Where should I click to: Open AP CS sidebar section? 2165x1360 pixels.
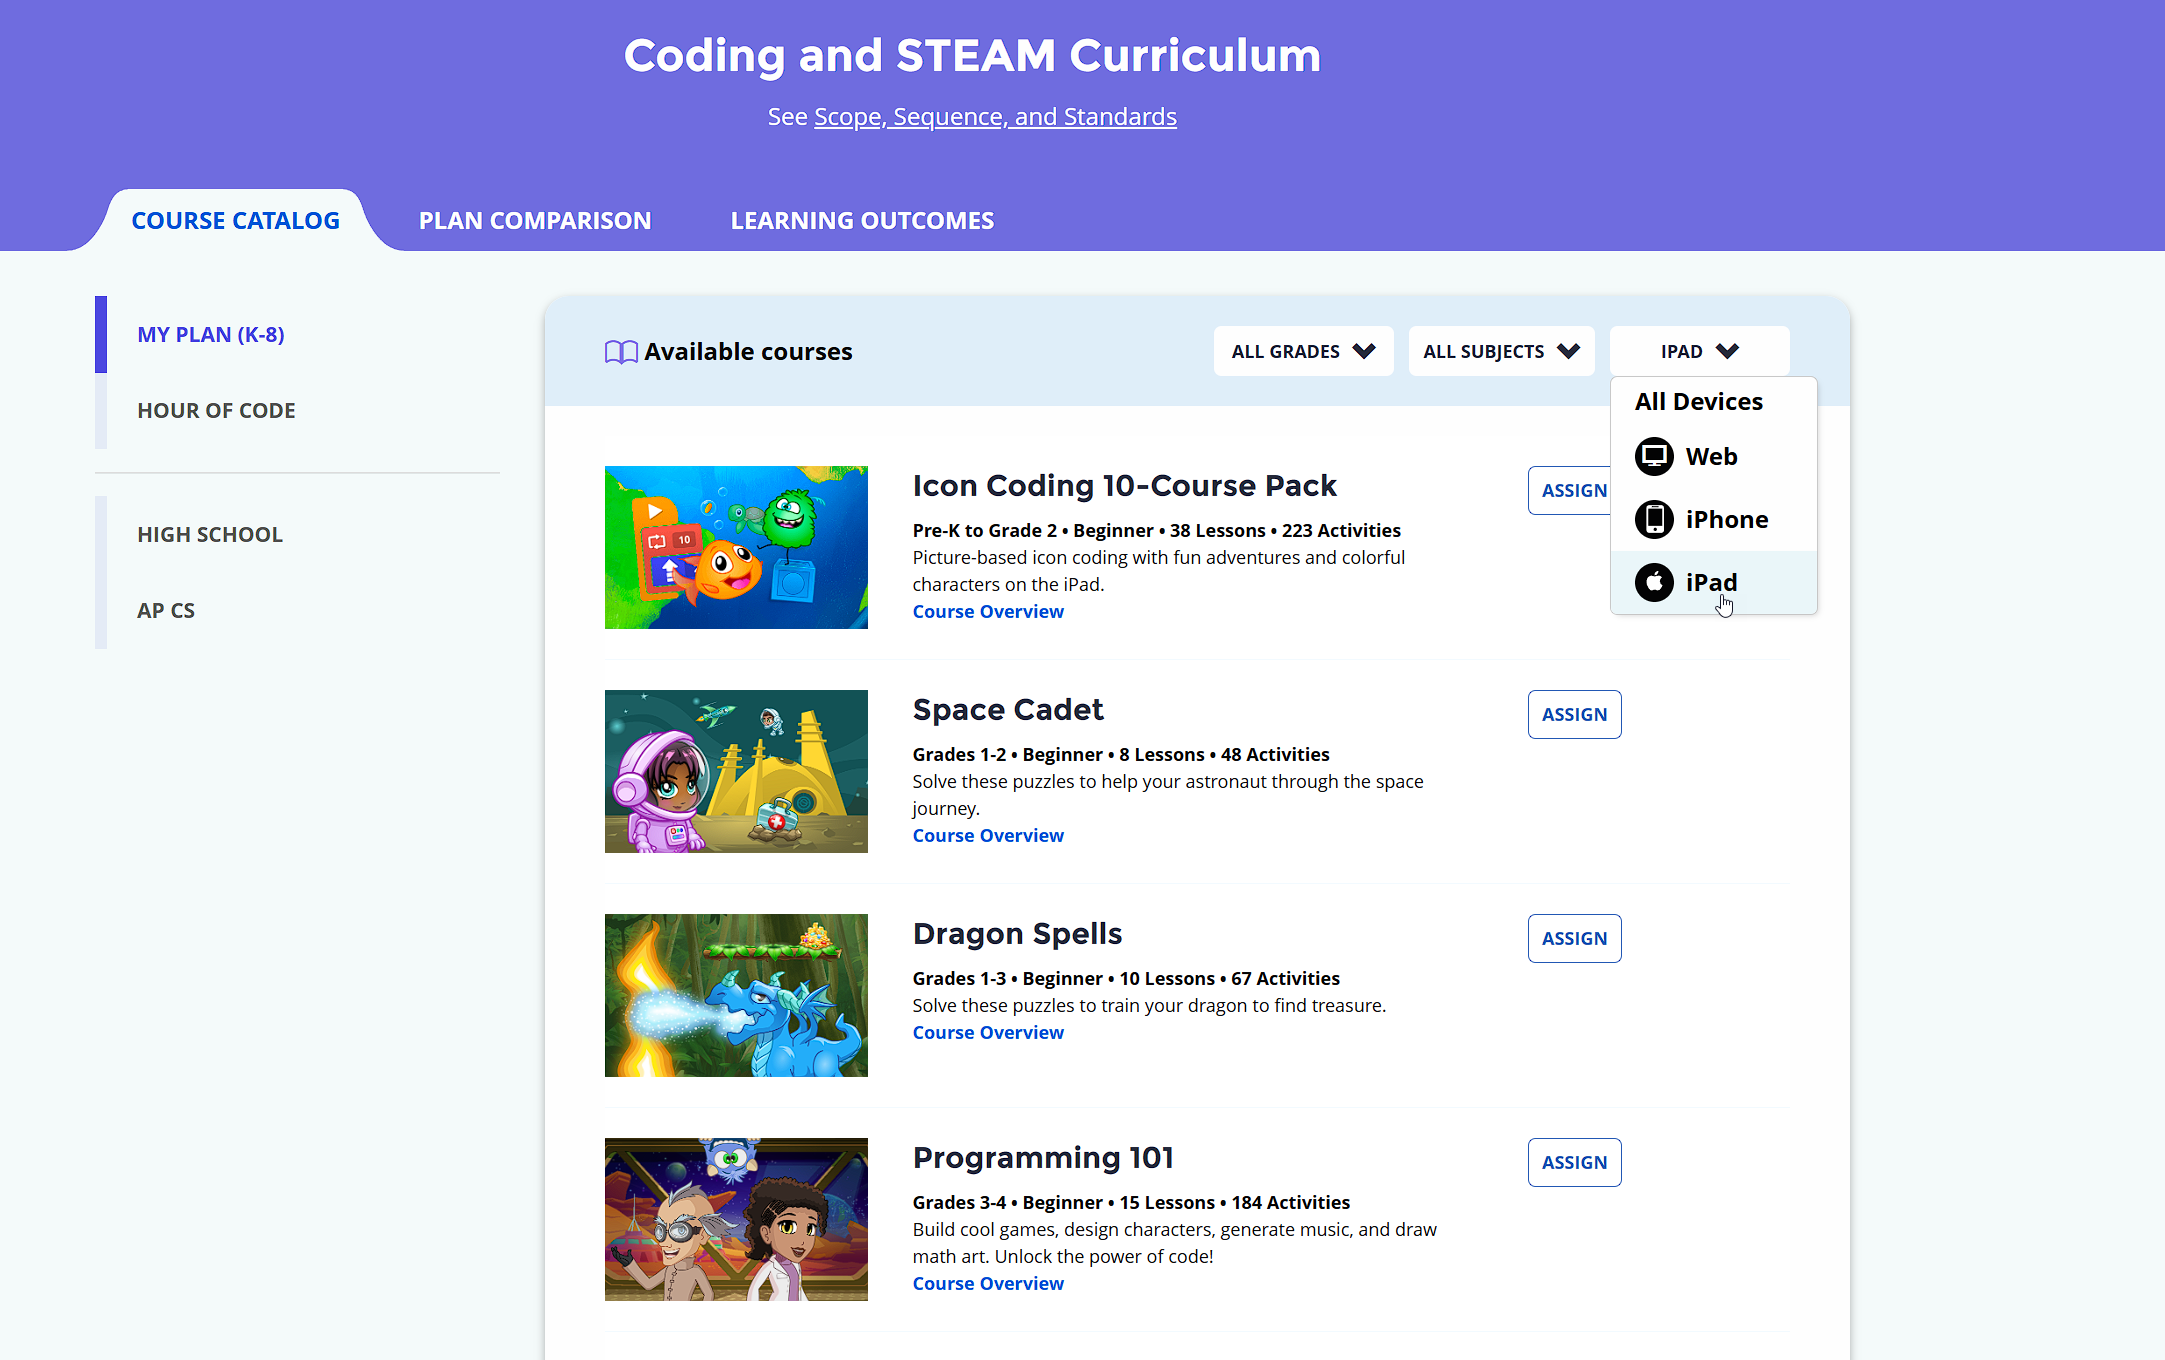click(x=166, y=611)
